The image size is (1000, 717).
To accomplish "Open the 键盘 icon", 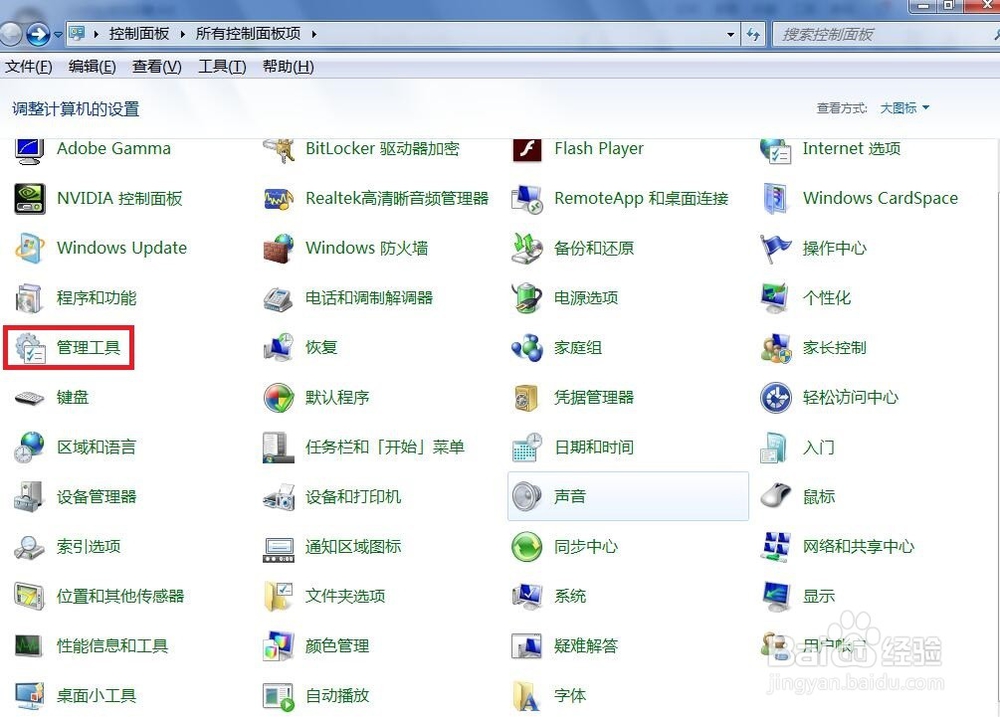I will click(x=29, y=398).
